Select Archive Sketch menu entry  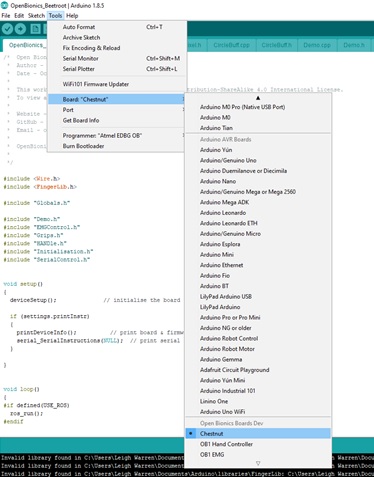tap(117, 38)
